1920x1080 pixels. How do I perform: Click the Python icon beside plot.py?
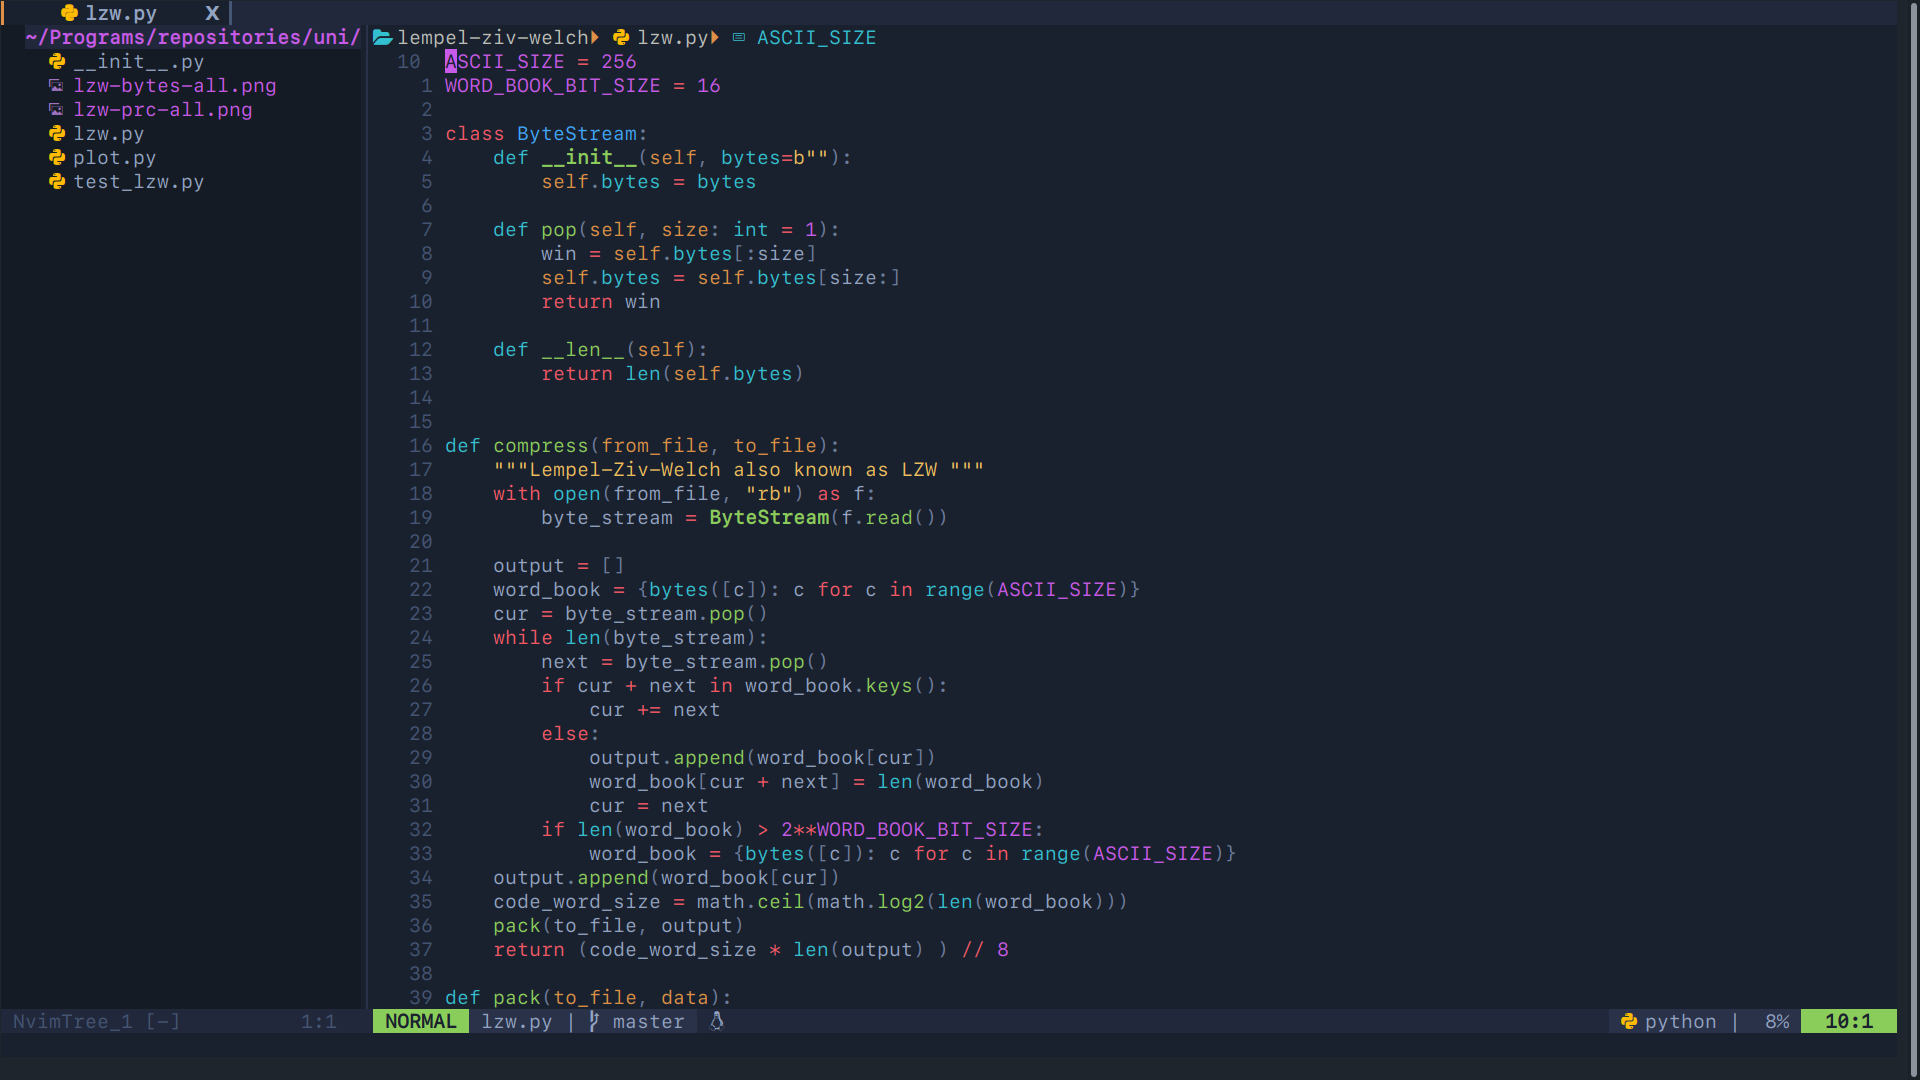pyautogui.click(x=57, y=158)
